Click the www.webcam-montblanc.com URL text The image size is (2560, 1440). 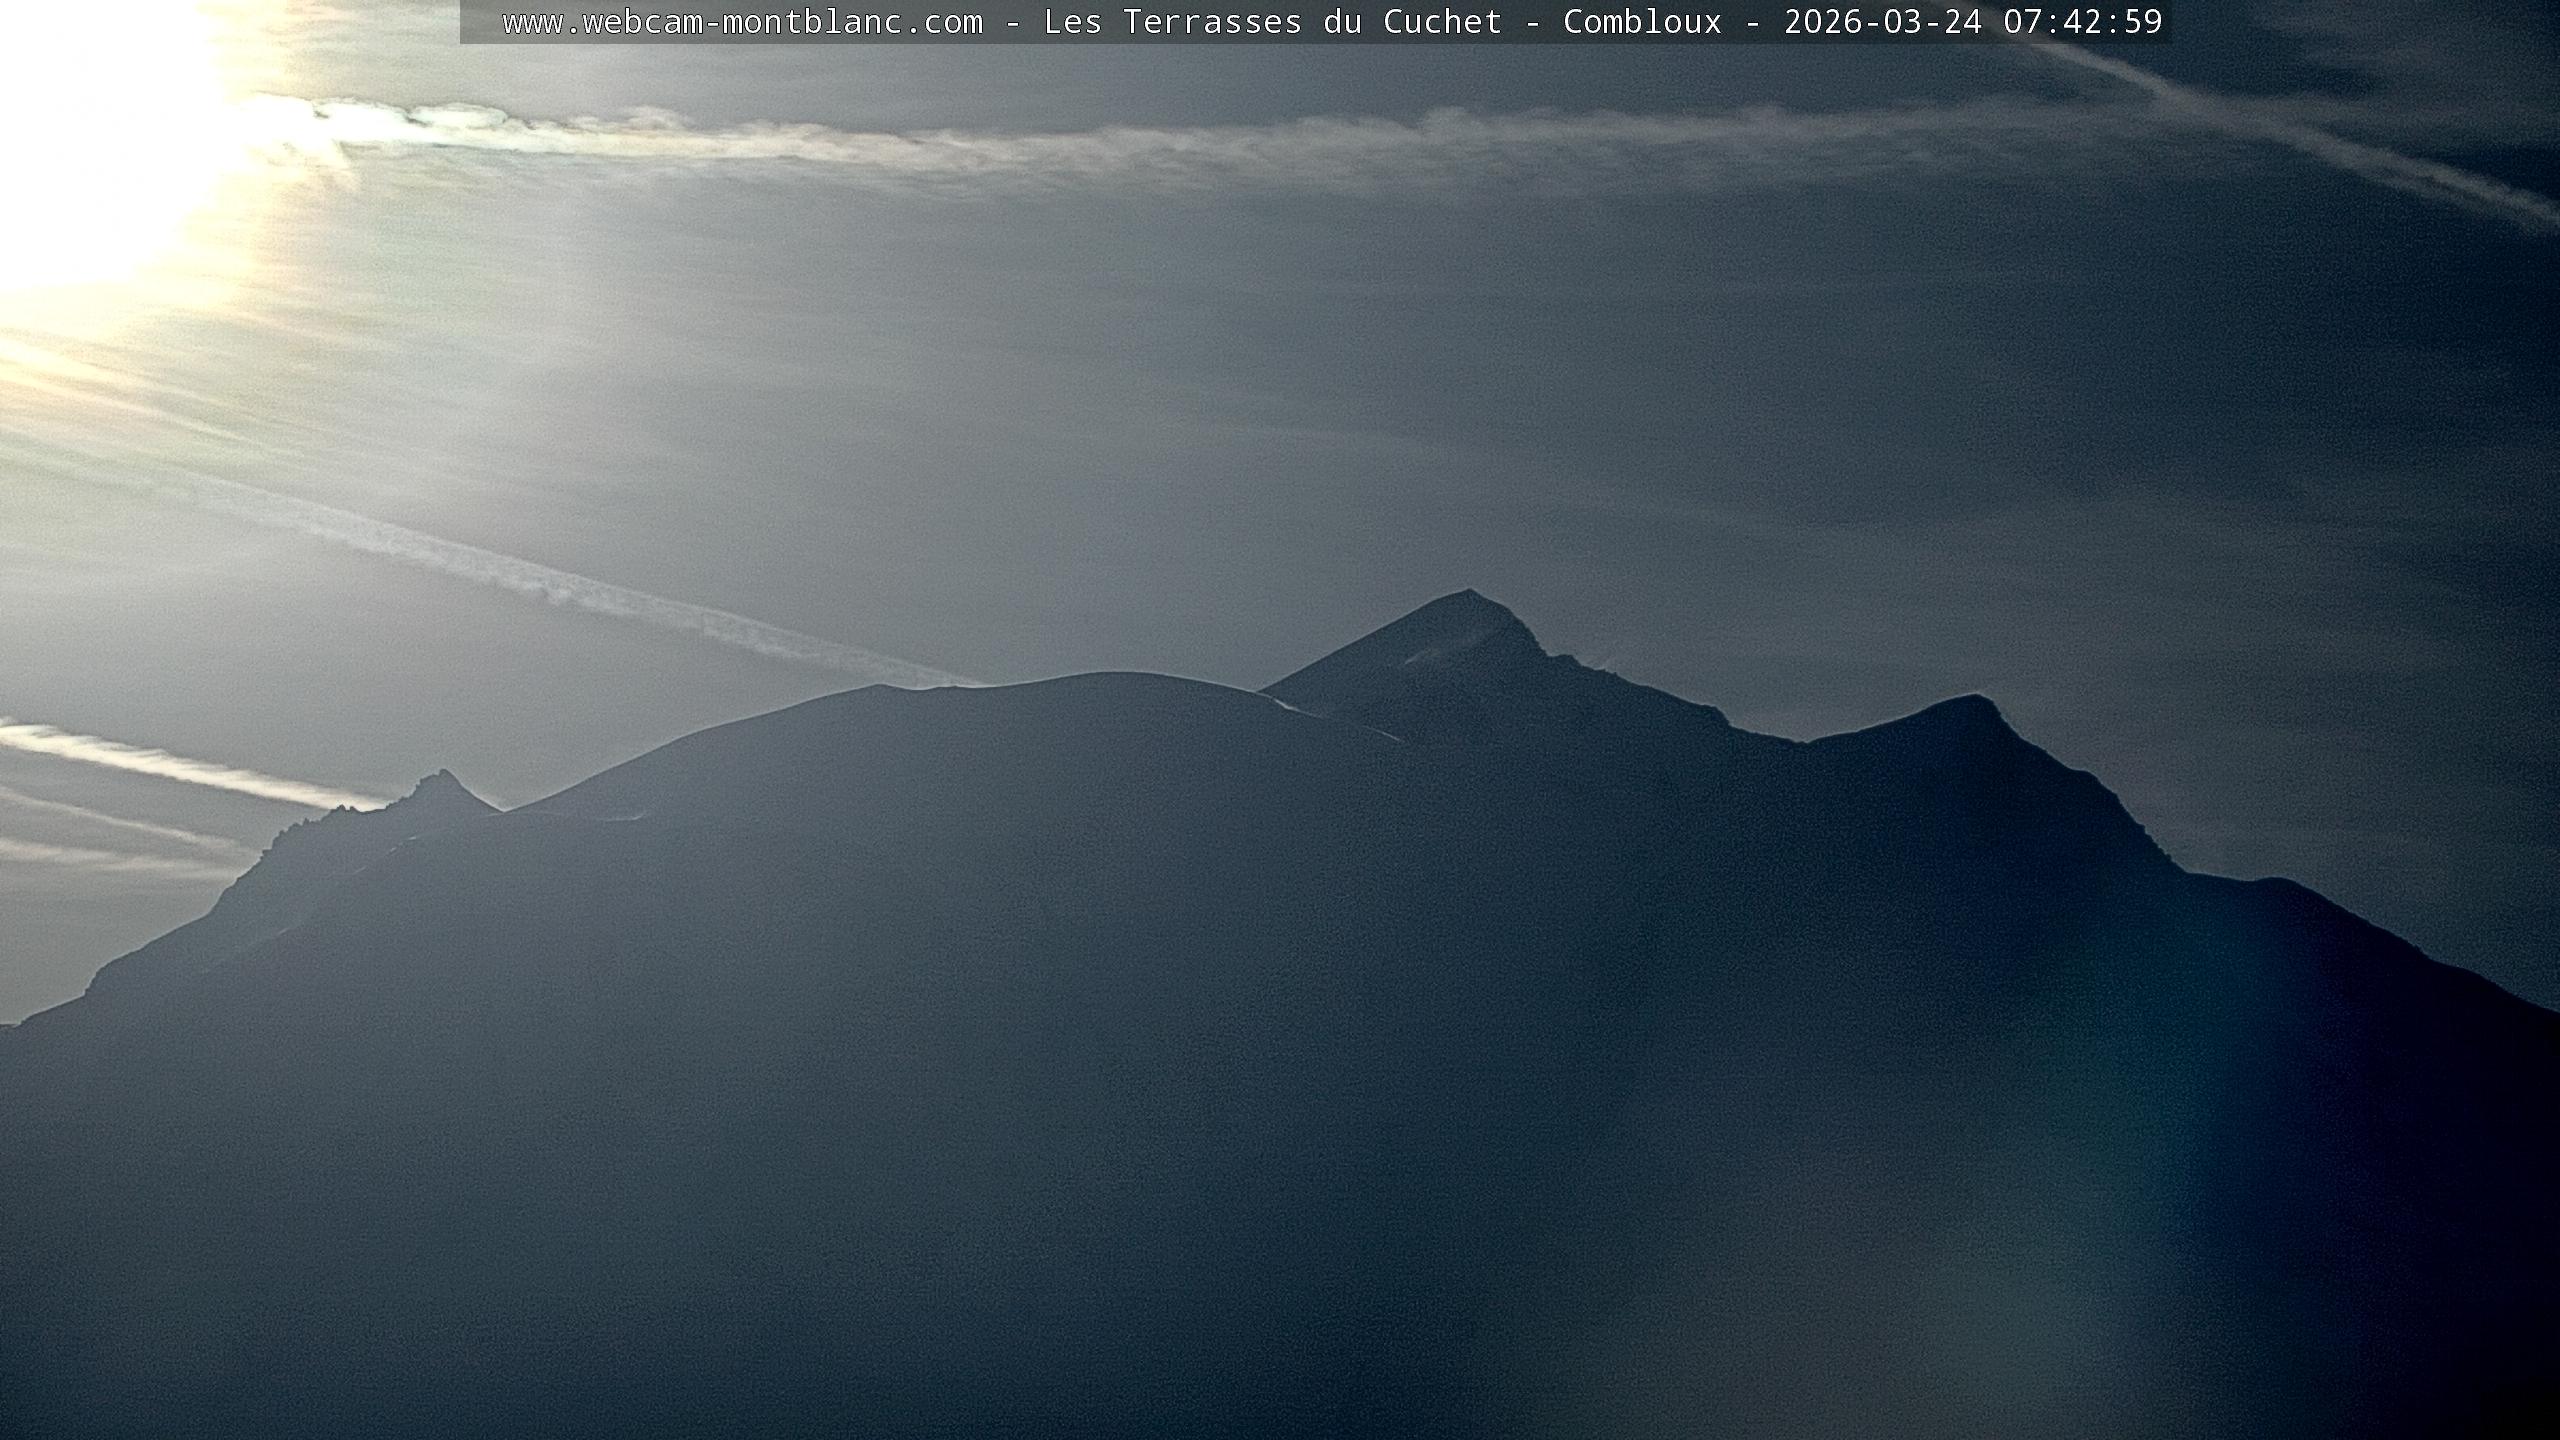[742, 22]
